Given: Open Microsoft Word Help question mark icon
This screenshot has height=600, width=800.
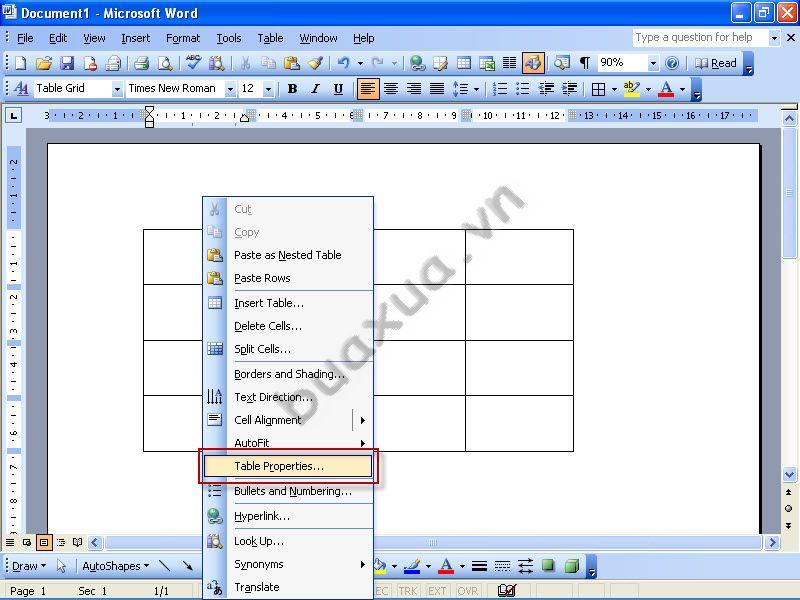Looking at the screenshot, I should coord(672,63).
